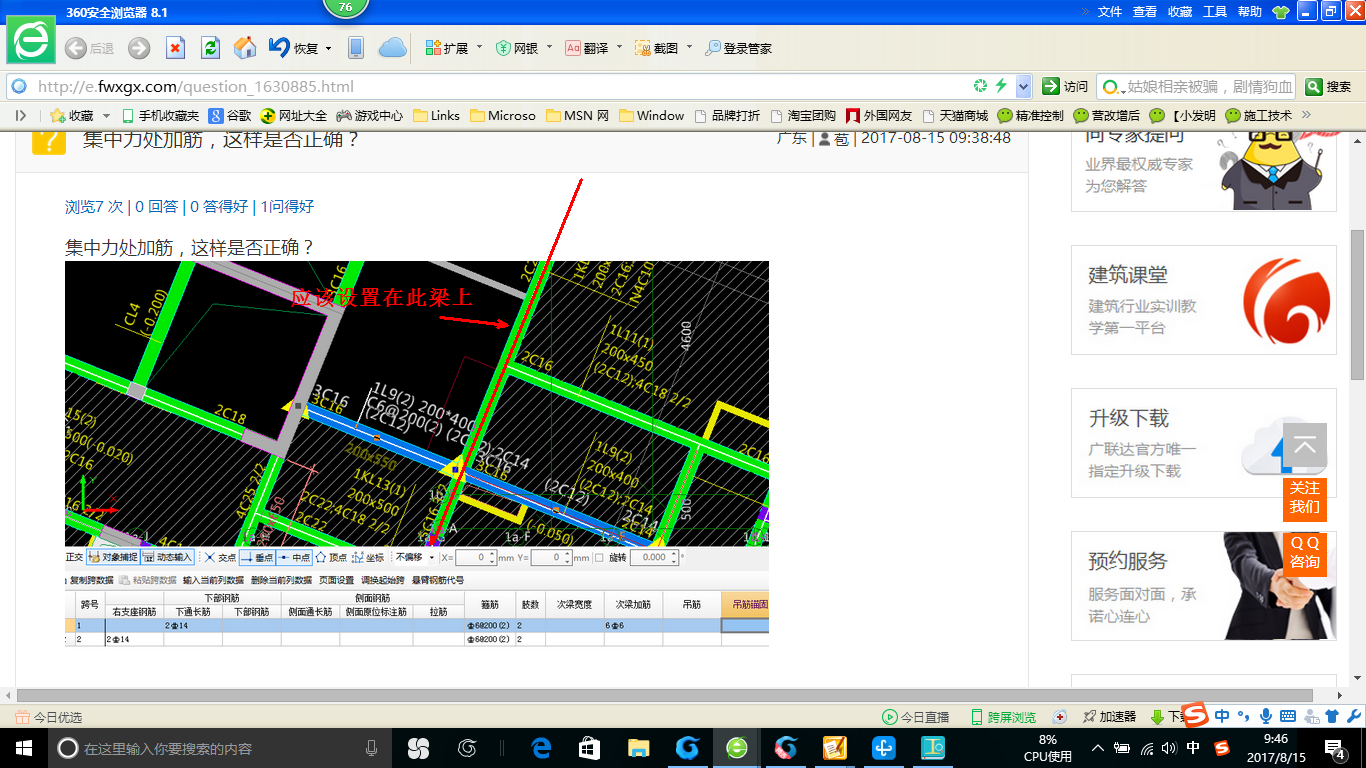Open the 扩展 extensions button
Screen dimensions: 1366x768
[x=447, y=48]
